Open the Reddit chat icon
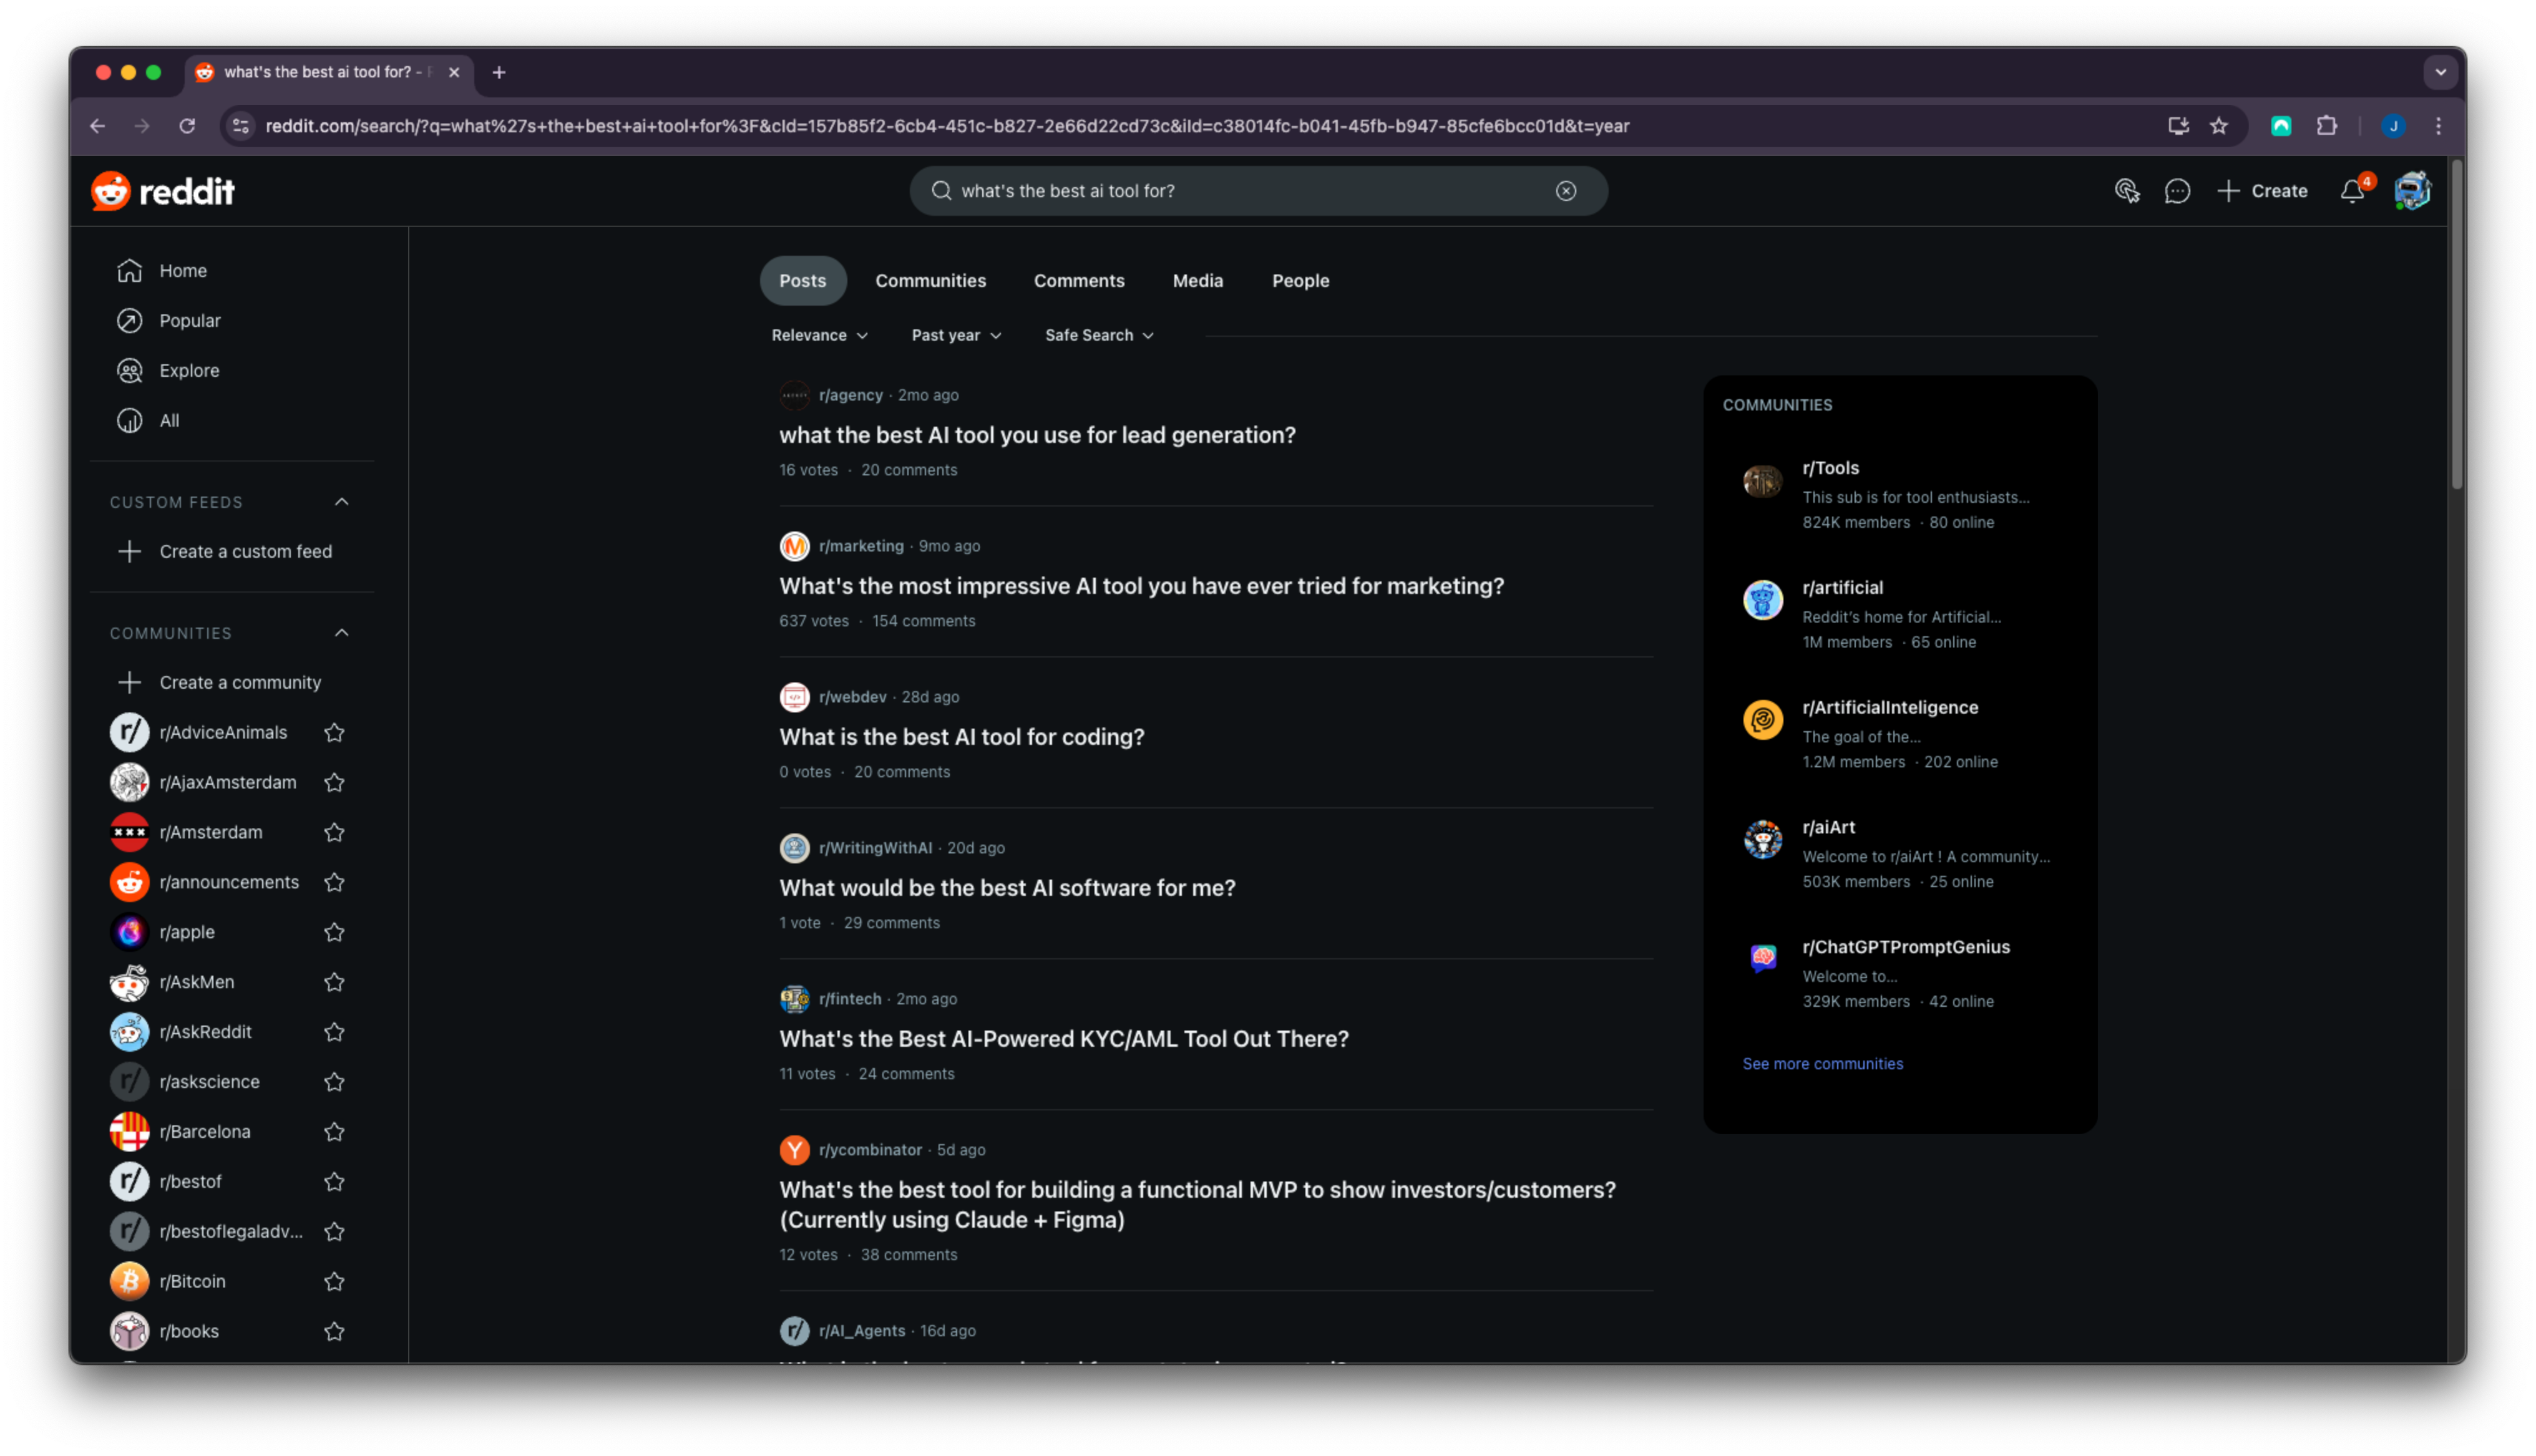The width and height of the screenshot is (2536, 1456). 2177,191
